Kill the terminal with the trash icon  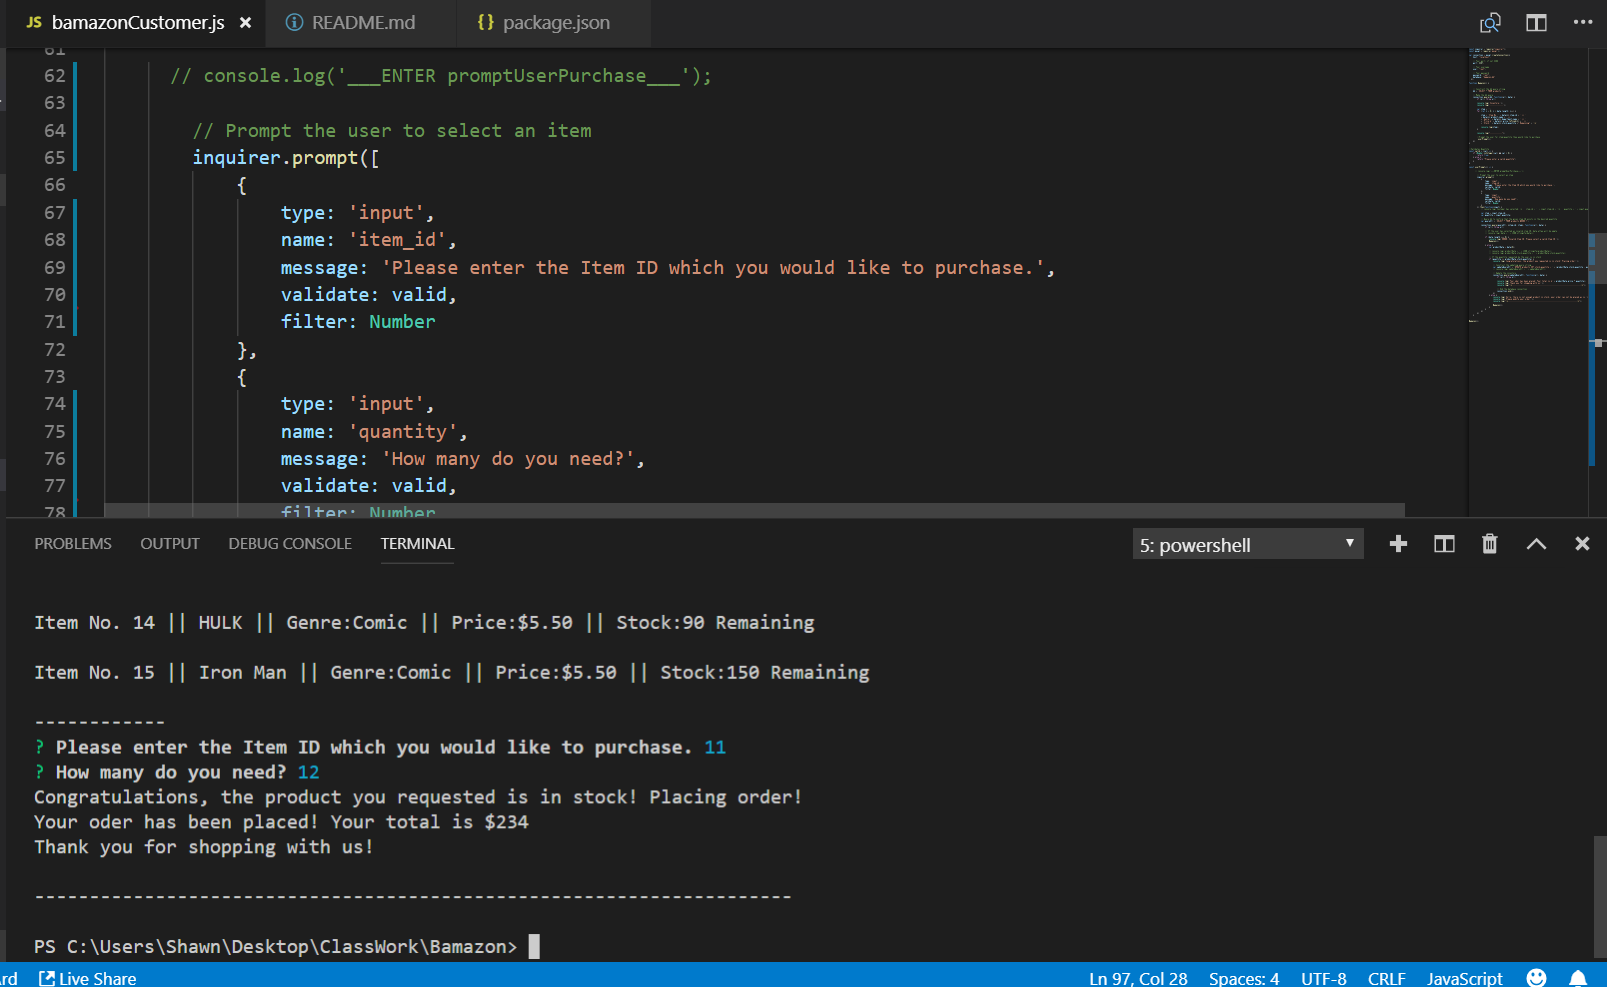1490,543
